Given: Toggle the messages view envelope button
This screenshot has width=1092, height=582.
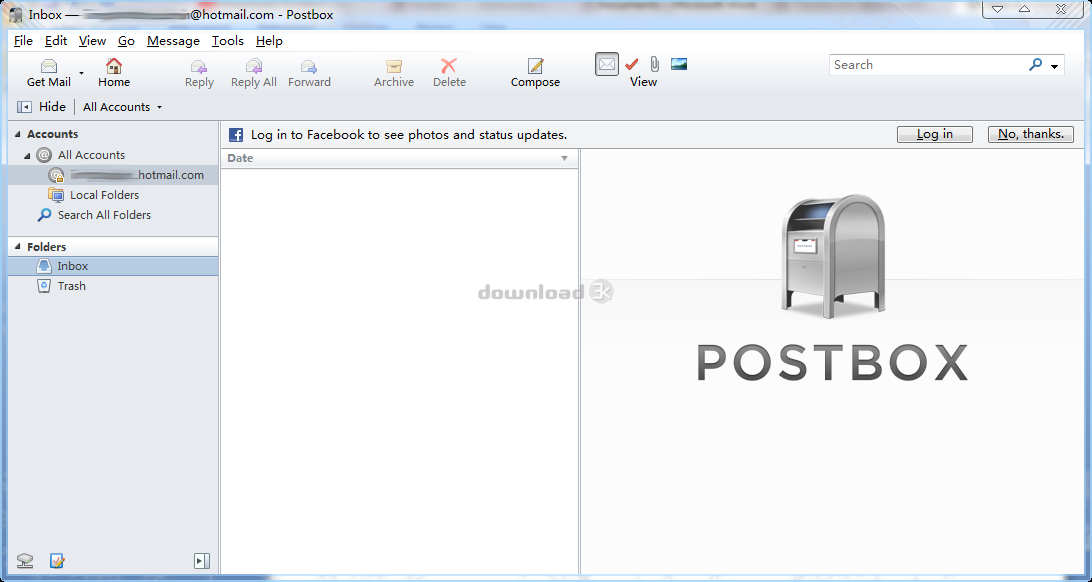Looking at the screenshot, I should tap(607, 65).
